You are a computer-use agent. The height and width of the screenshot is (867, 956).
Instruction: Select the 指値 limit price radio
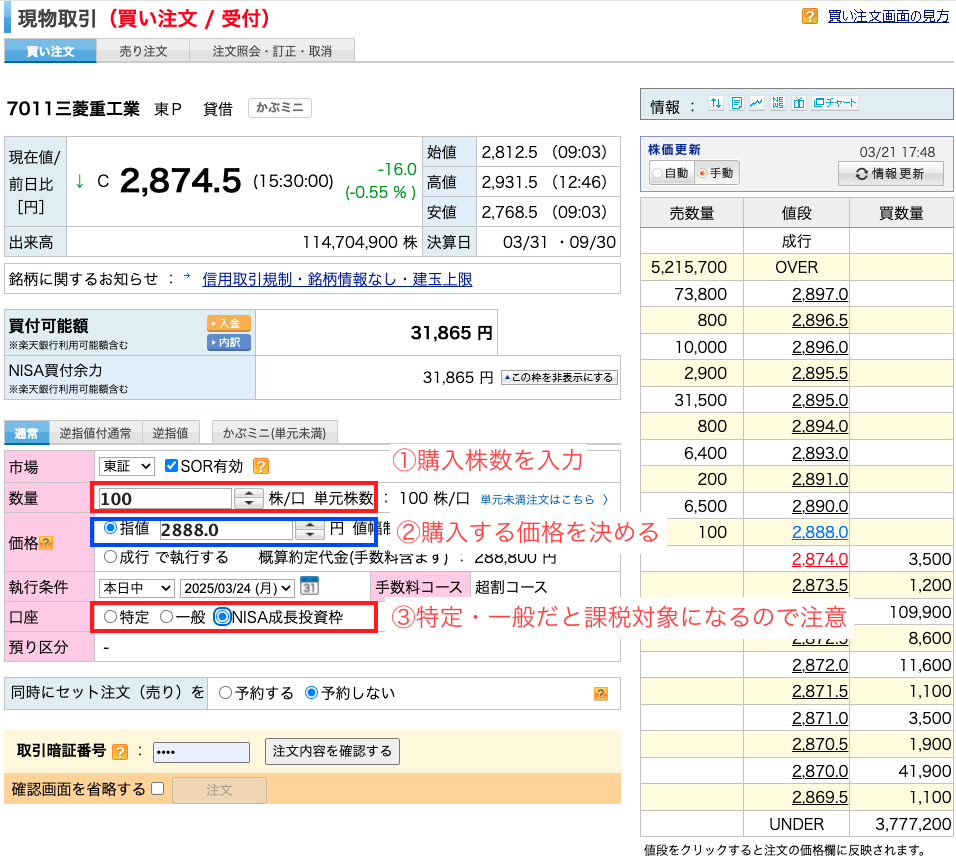coord(110,528)
